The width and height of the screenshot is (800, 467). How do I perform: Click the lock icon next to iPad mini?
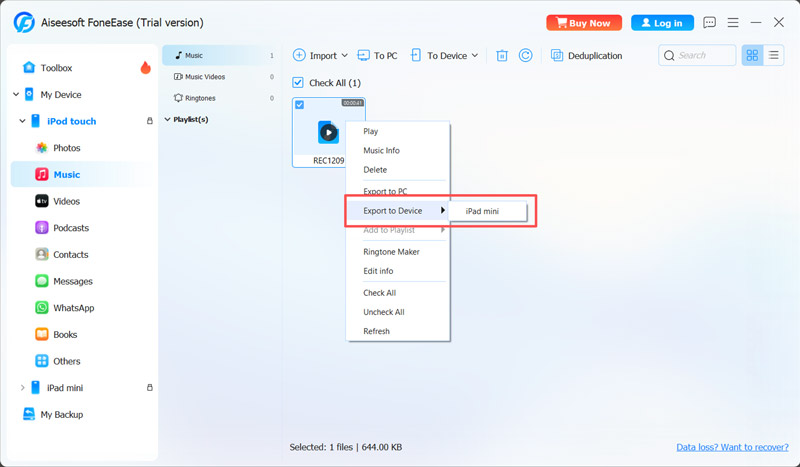[x=149, y=387]
